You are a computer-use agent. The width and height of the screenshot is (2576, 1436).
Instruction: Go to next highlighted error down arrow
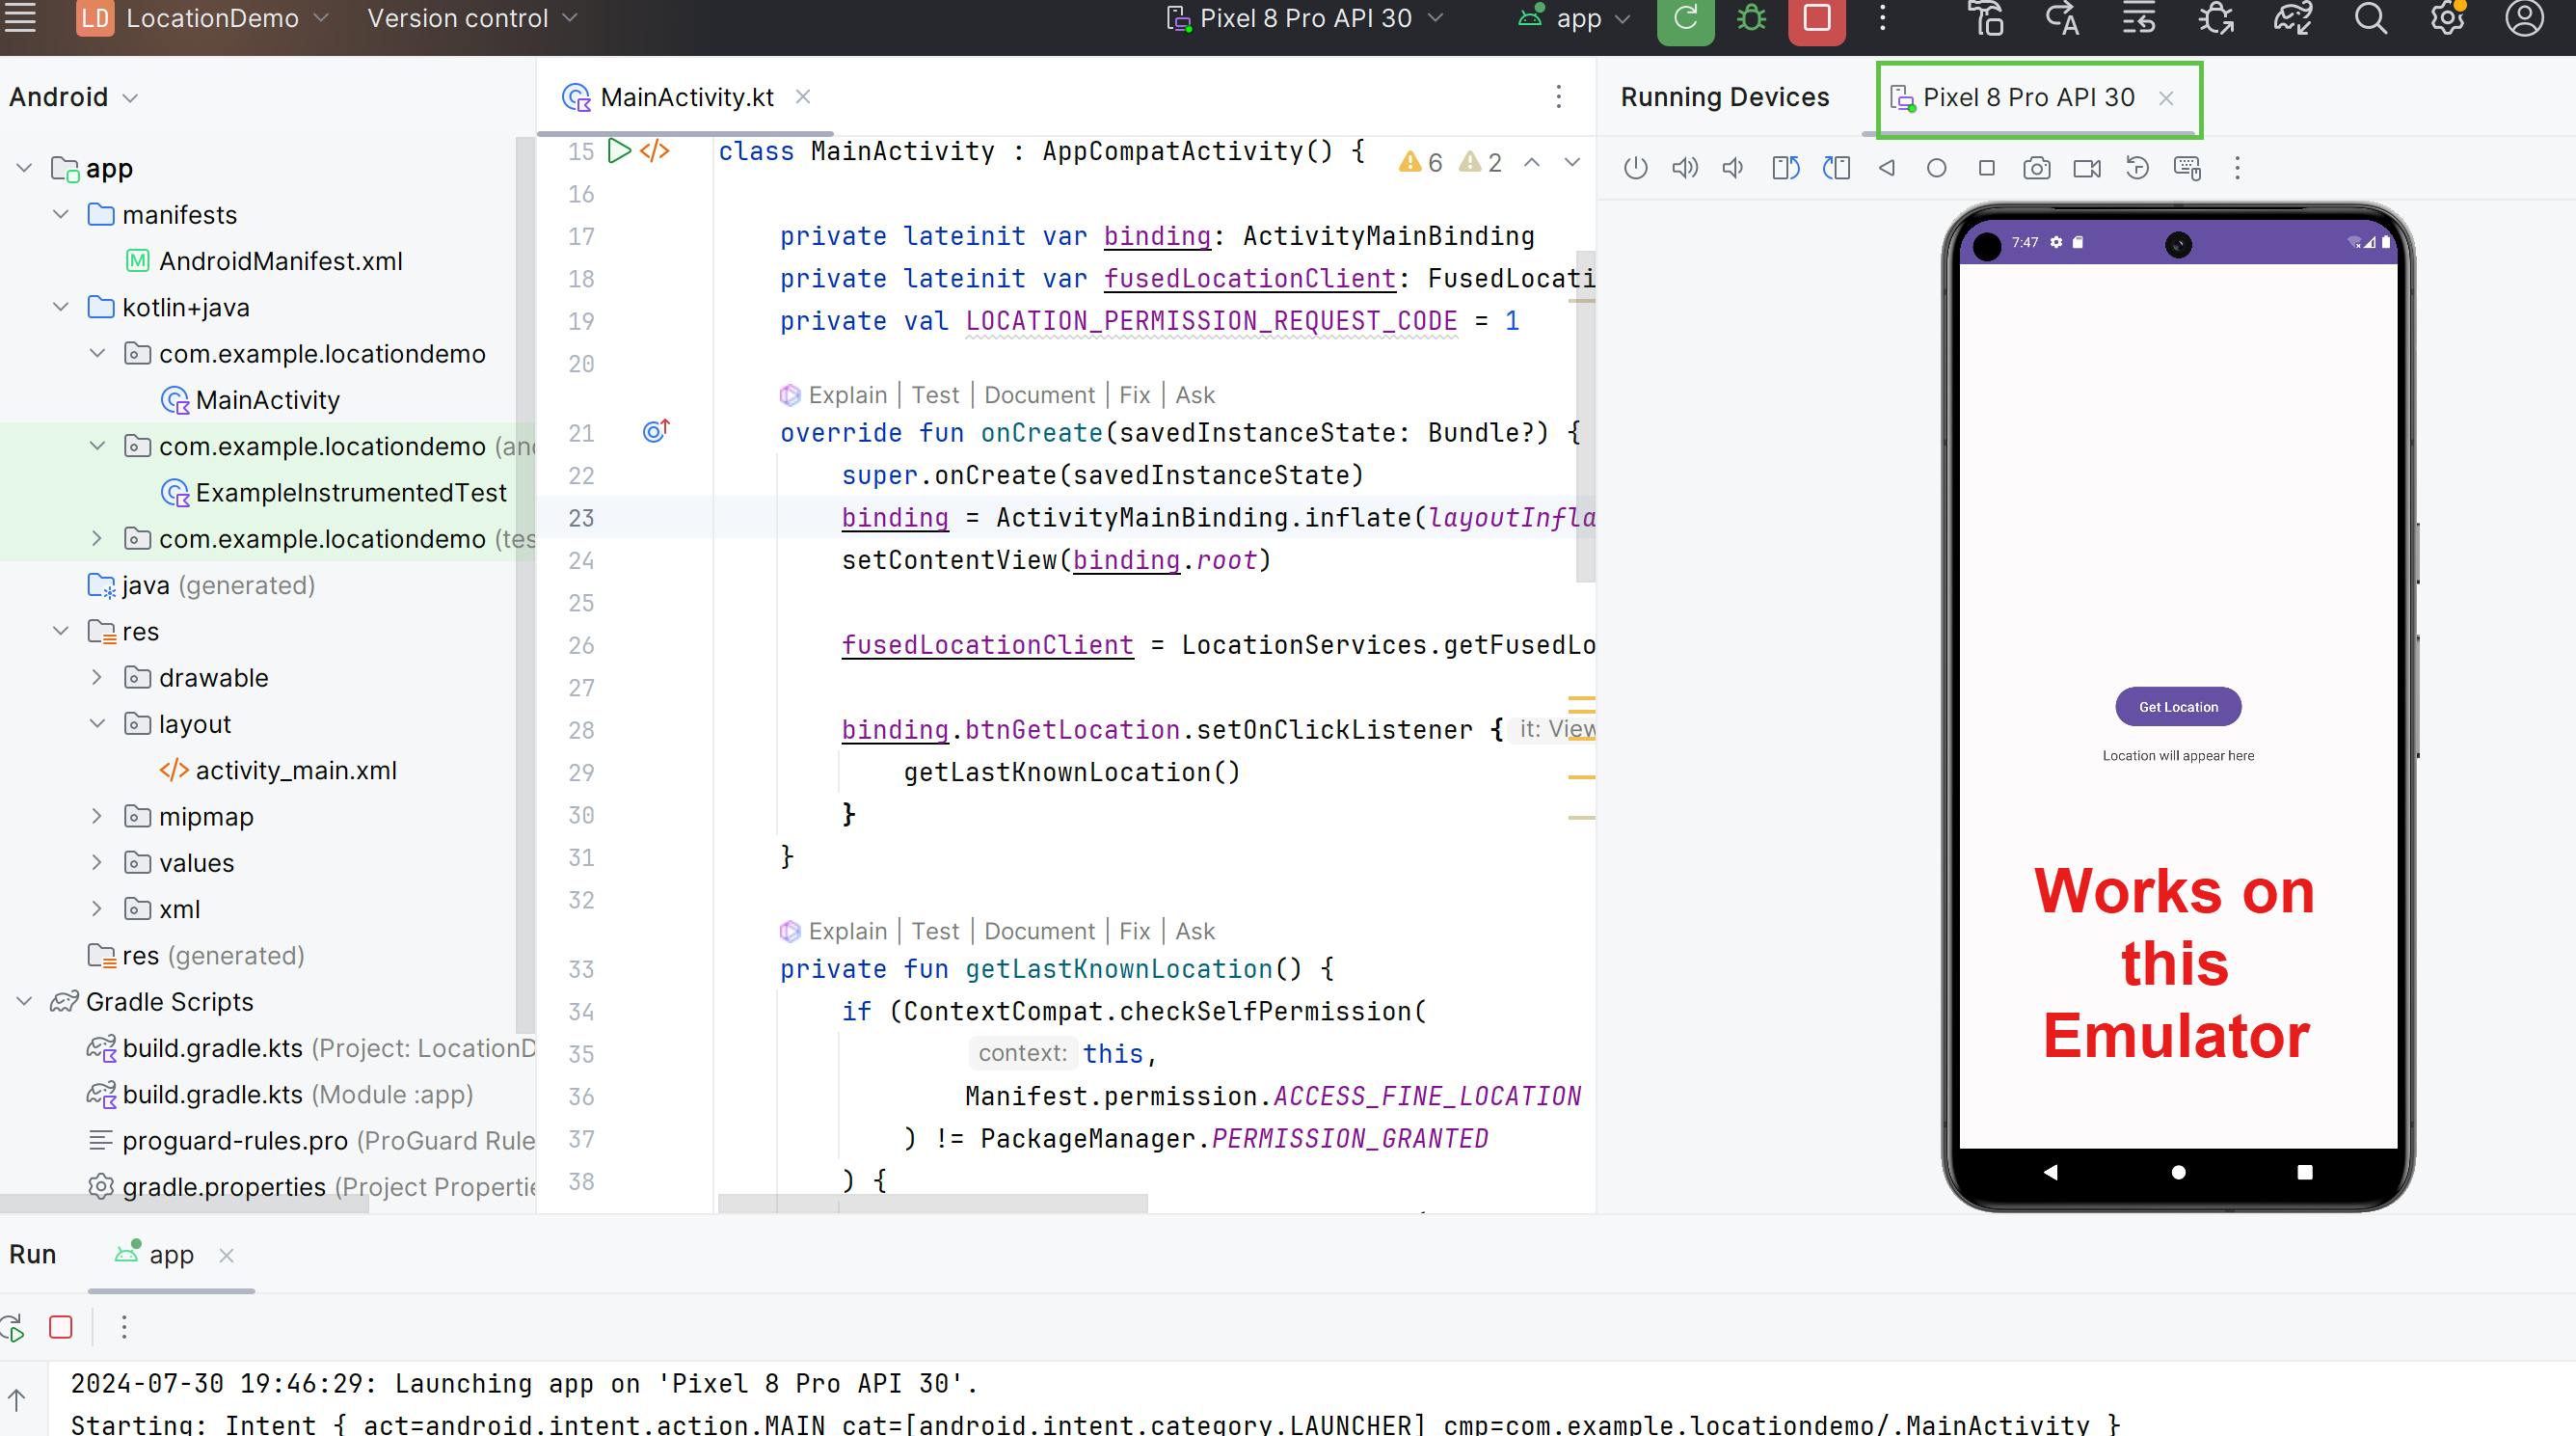click(1573, 162)
